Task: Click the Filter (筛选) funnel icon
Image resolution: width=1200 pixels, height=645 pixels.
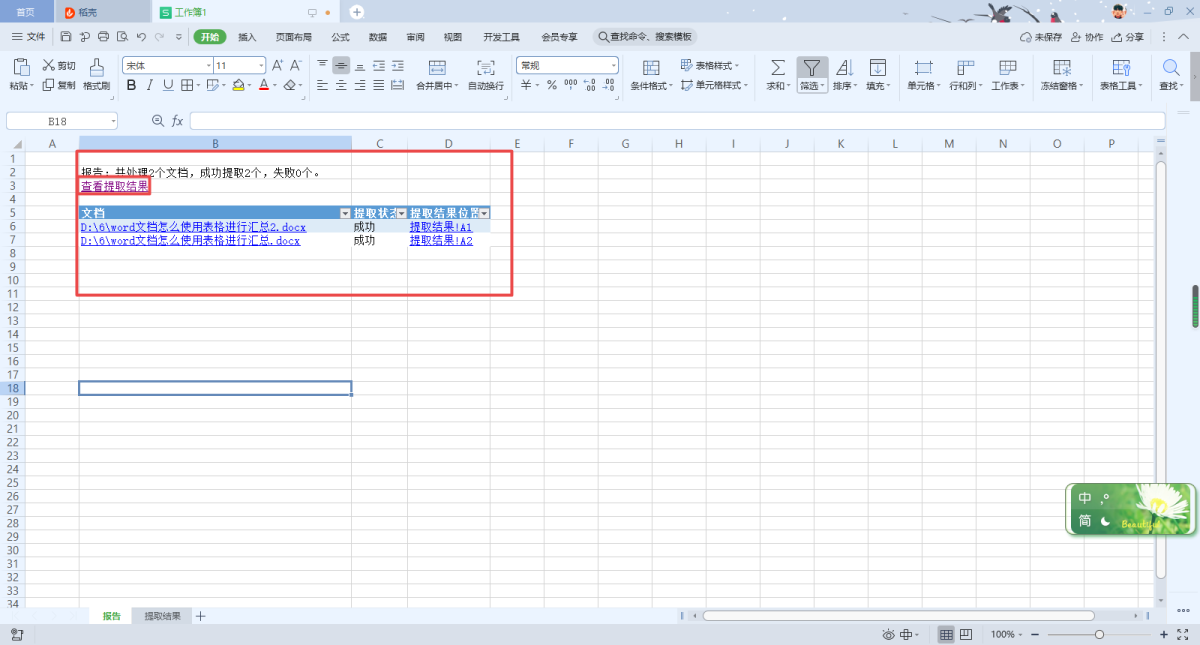Action: click(x=811, y=67)
